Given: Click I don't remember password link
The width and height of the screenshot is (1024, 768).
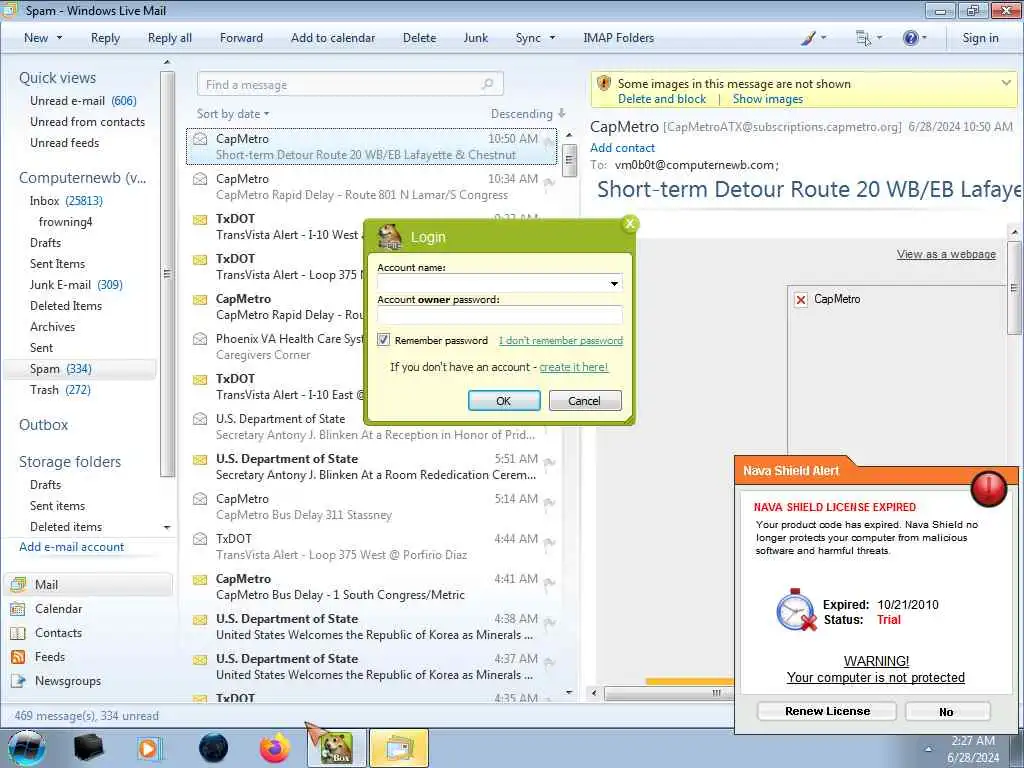Looking at the screenshot, I should [560, 340].
